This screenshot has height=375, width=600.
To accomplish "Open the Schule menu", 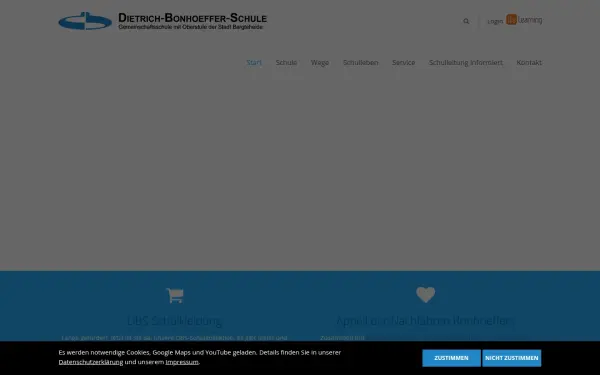I will pyautogui.click(x=286, y=62).
